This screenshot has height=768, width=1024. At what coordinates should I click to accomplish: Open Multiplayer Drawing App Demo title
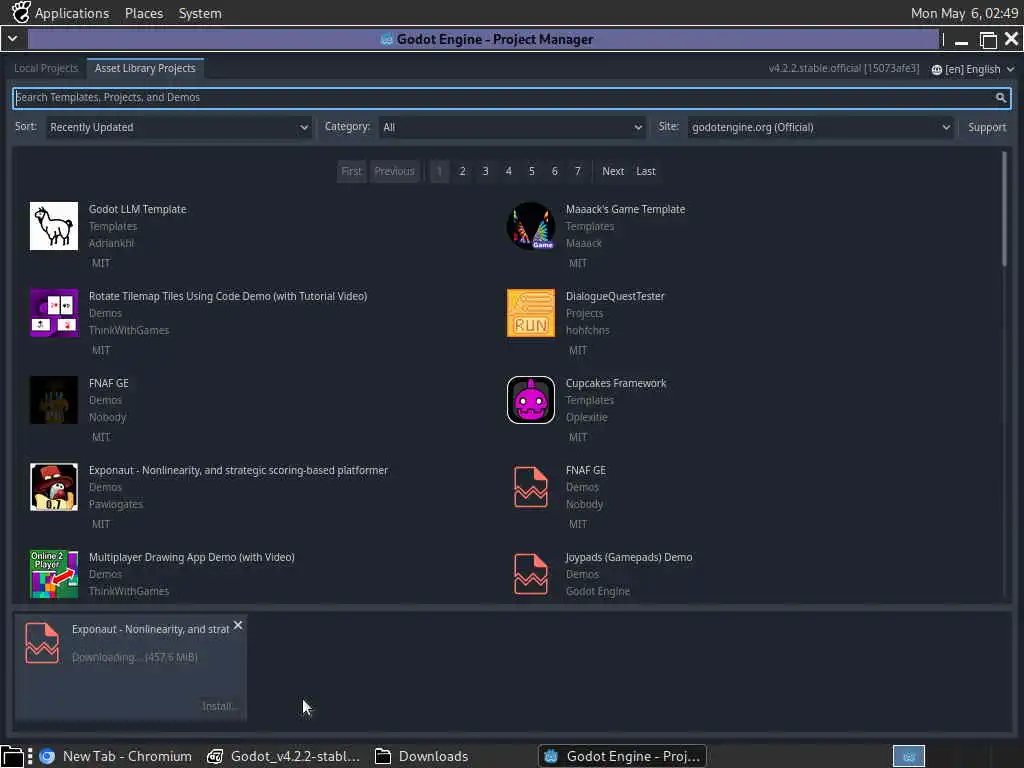point(191,557)
